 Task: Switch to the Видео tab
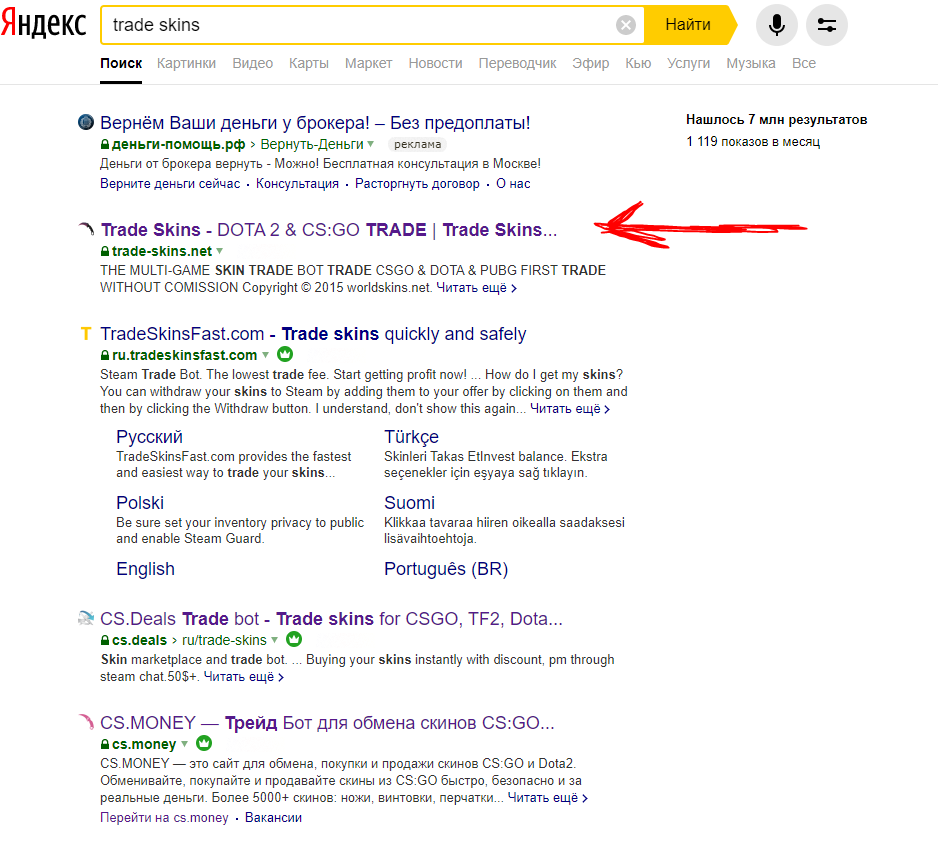(x=252, y=63)
